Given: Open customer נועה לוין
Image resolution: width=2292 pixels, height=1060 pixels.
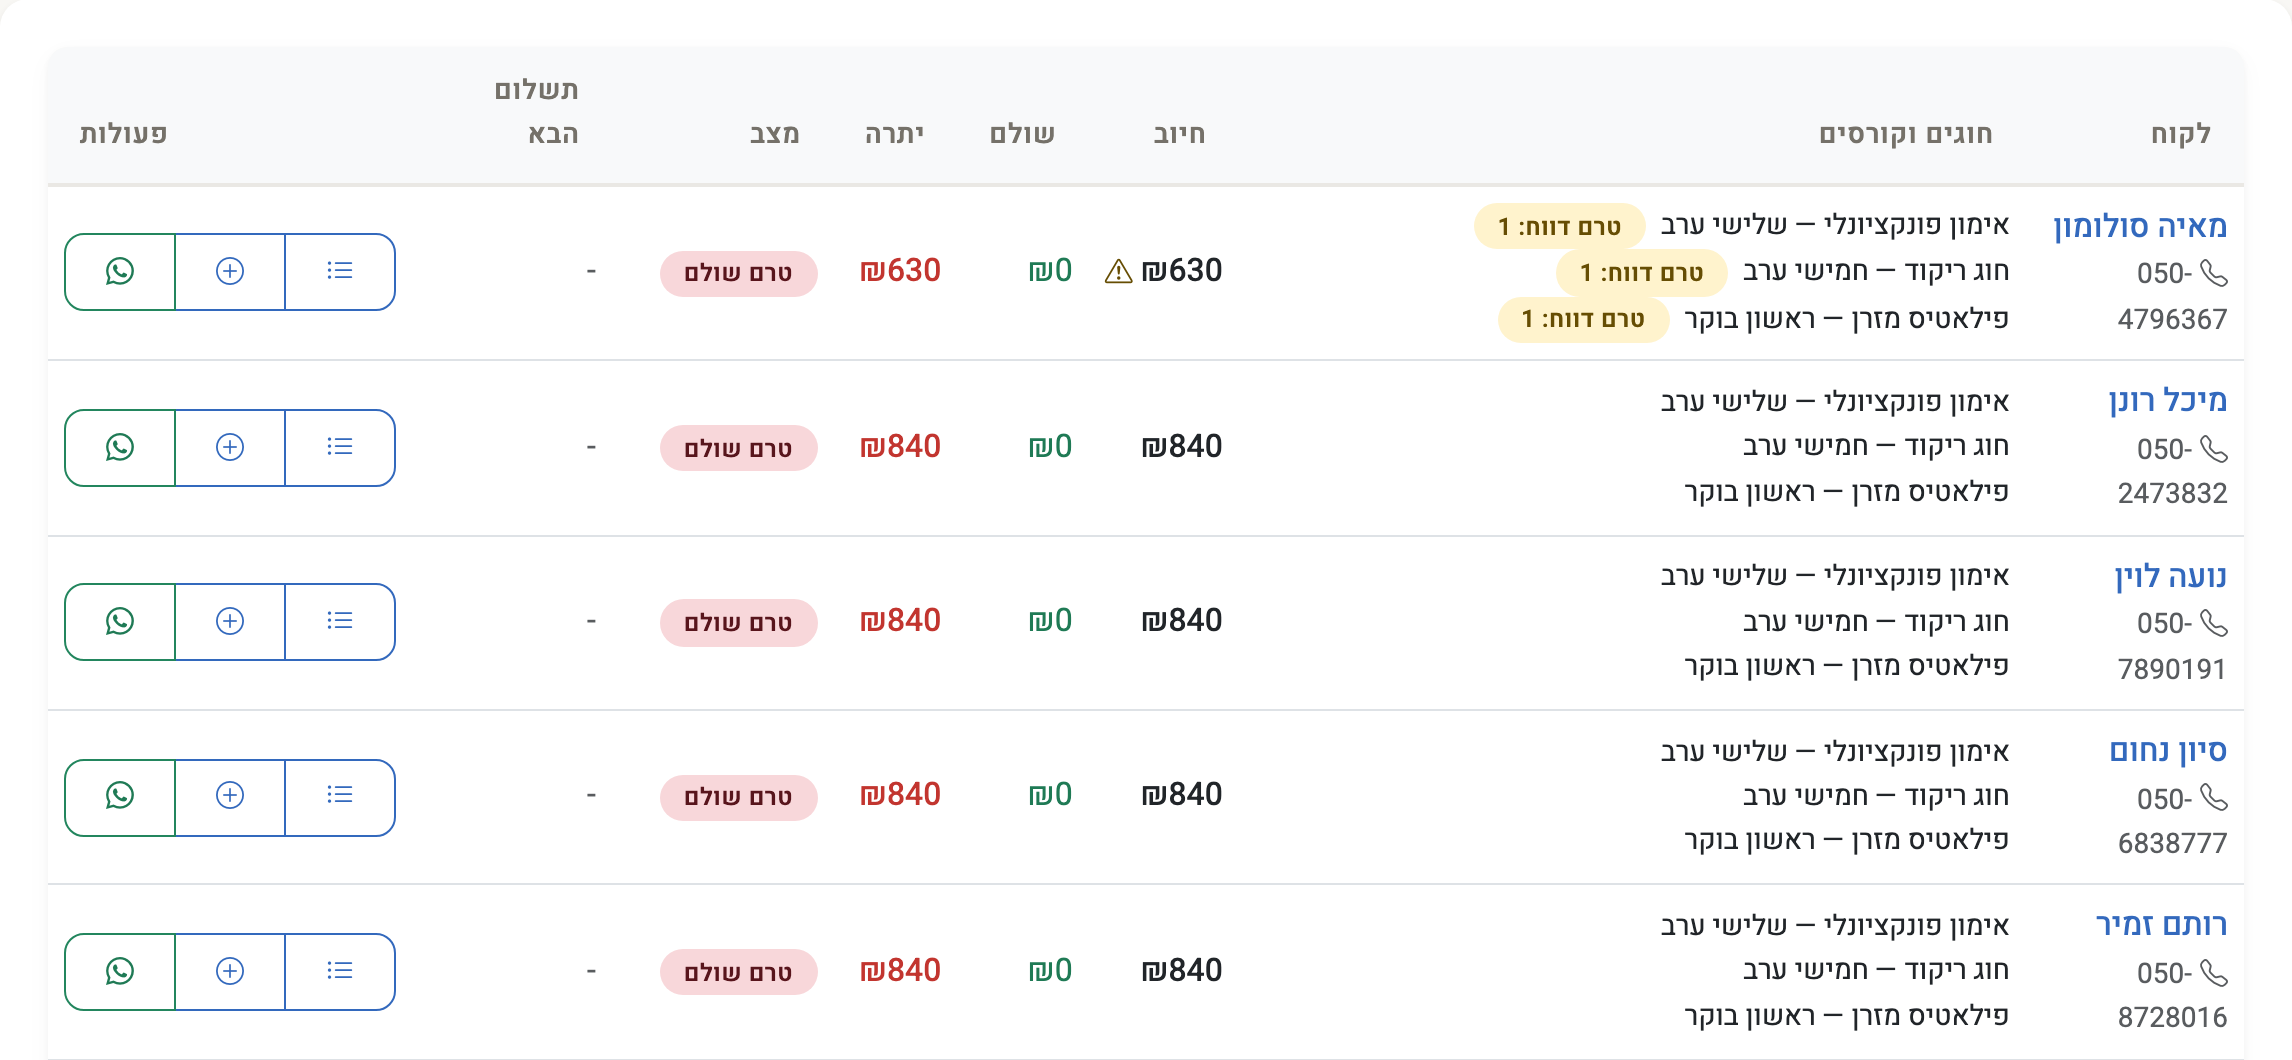Looking at the screenshot, I should tap(2170, 577).
